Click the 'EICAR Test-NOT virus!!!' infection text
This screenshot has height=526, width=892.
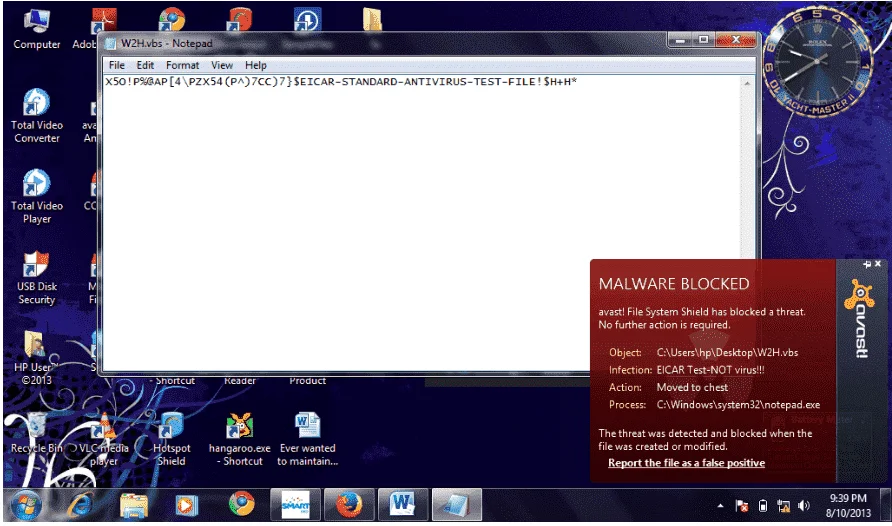pos(711,370)
